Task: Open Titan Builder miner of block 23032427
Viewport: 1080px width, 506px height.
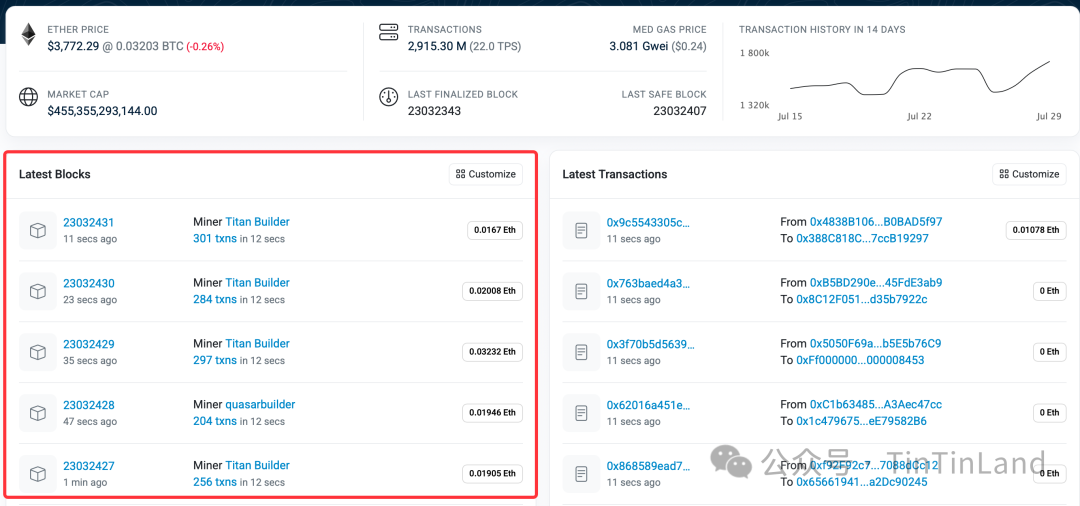Action: pos(258,465)
